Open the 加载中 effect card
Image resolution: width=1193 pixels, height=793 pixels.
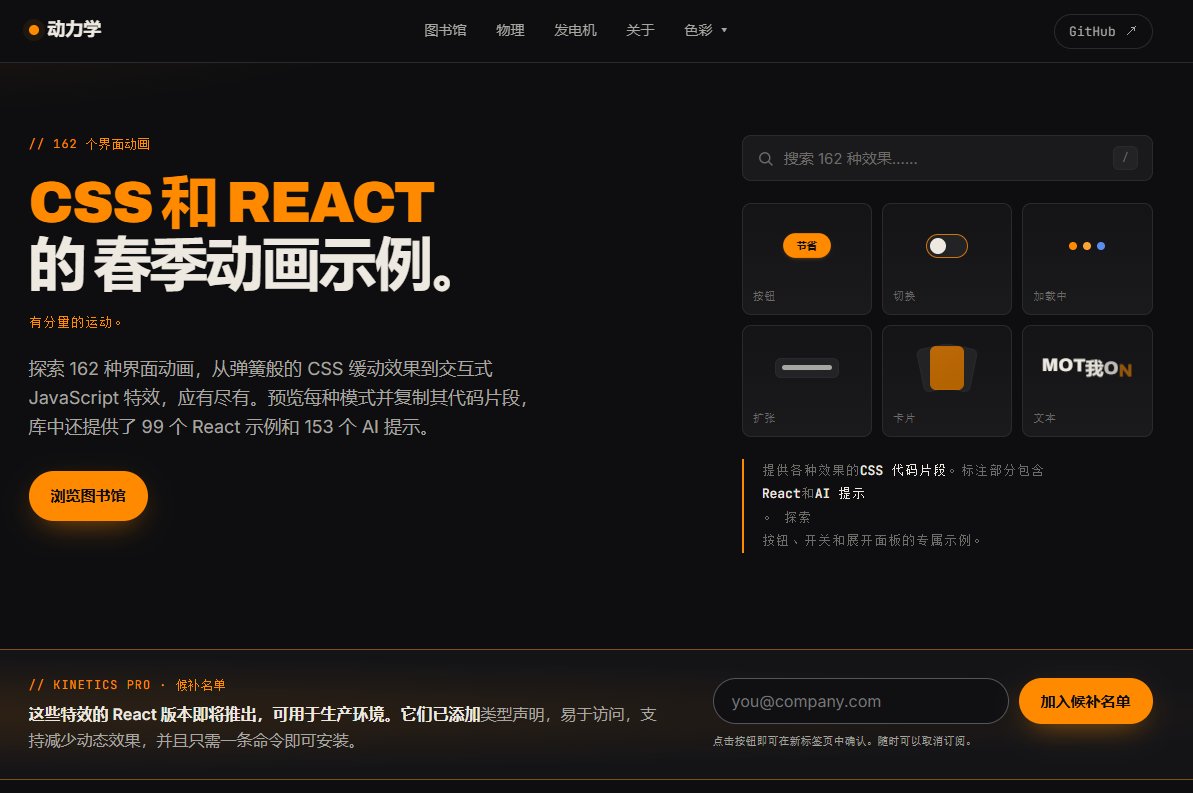[1086, 259]
